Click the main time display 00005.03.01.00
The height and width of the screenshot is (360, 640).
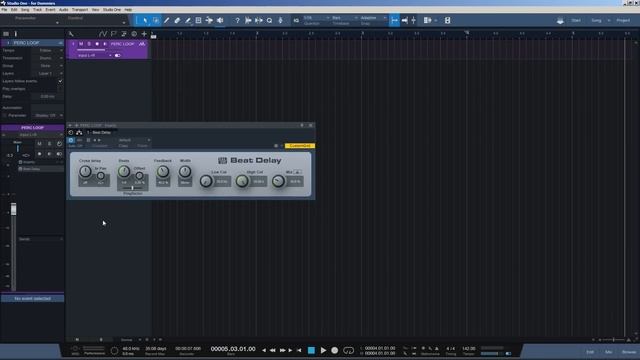click(233, 349)
